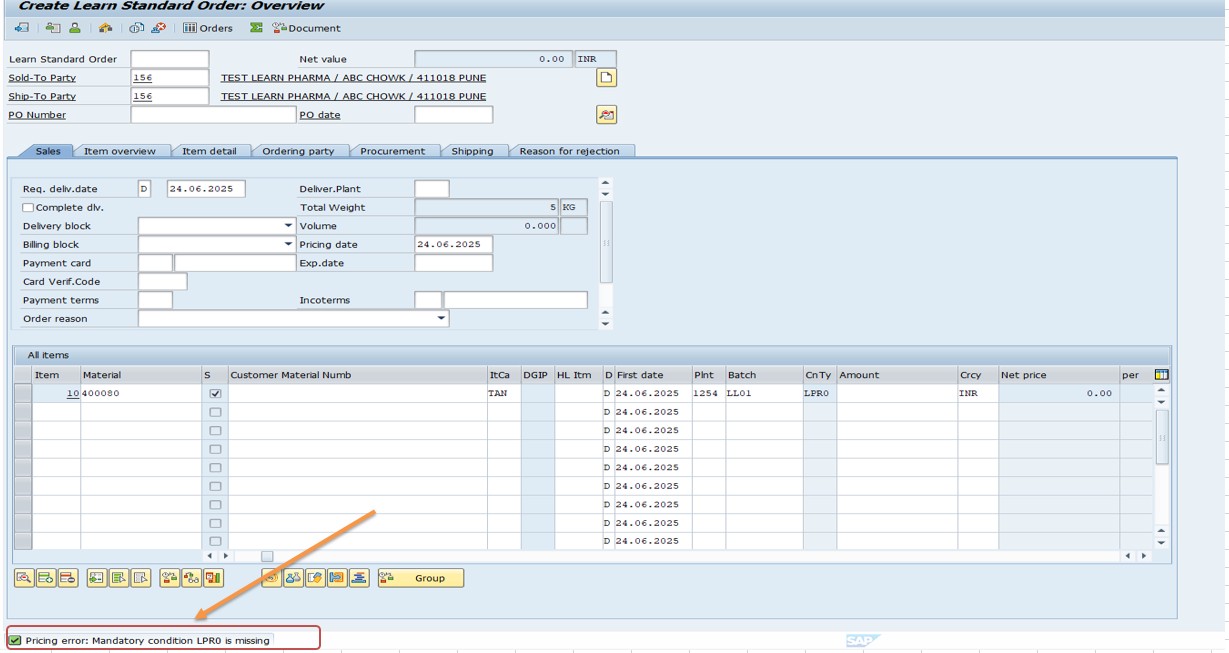Click the header output preview icon by Net value
Viewport: 1229px width, 653px height.
tap(606, 78)
